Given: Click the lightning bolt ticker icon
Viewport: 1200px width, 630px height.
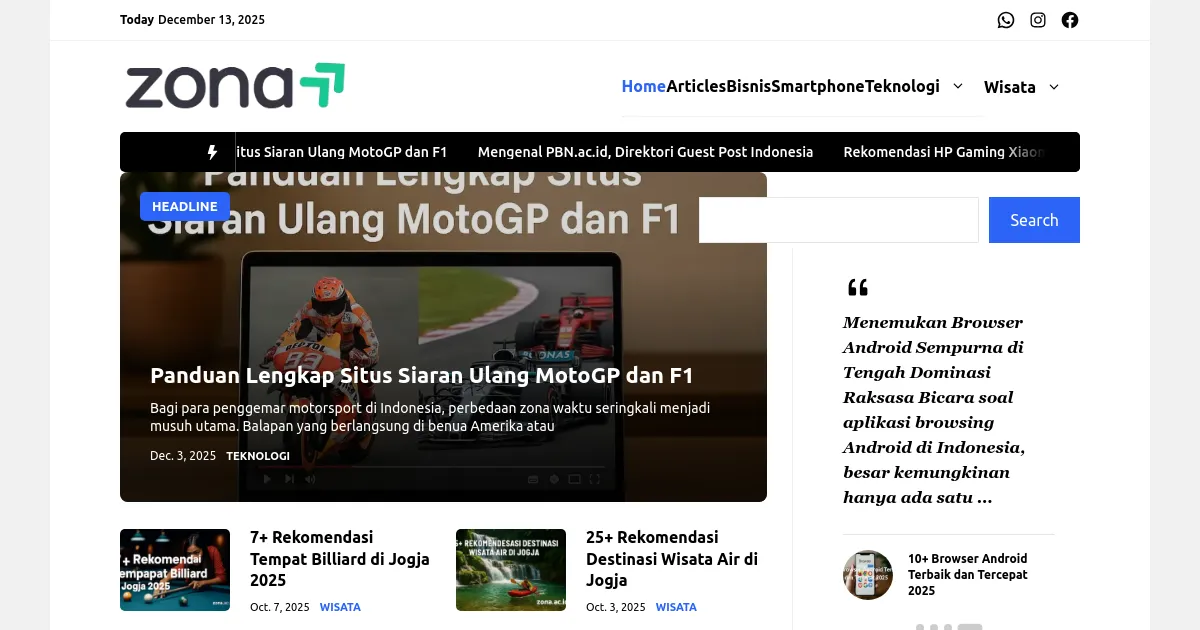Looking at the screenshot, I should (x=212, y=152).
